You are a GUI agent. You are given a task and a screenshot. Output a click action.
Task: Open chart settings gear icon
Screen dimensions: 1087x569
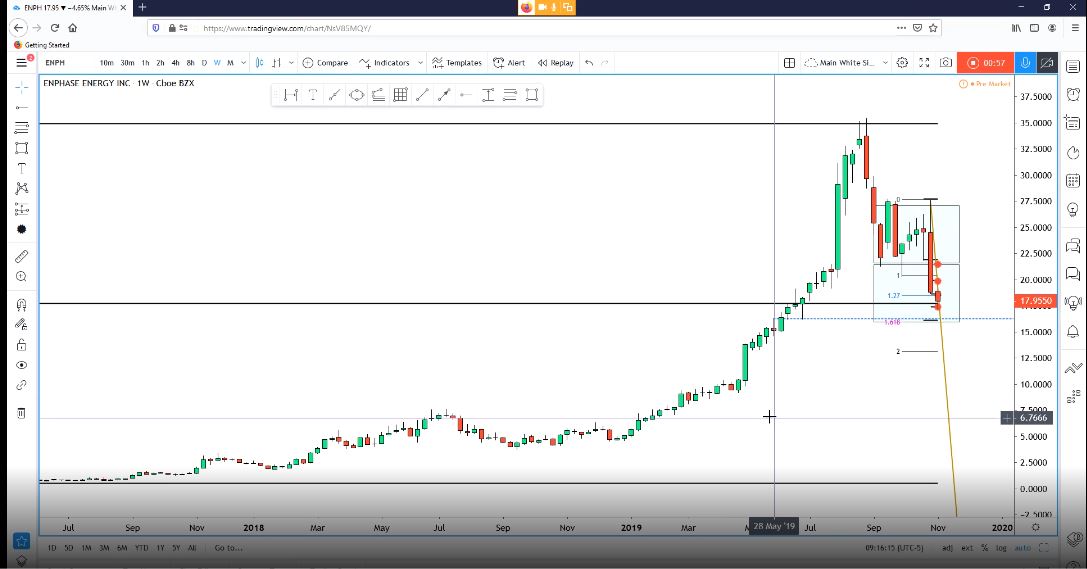click(902, 62)
